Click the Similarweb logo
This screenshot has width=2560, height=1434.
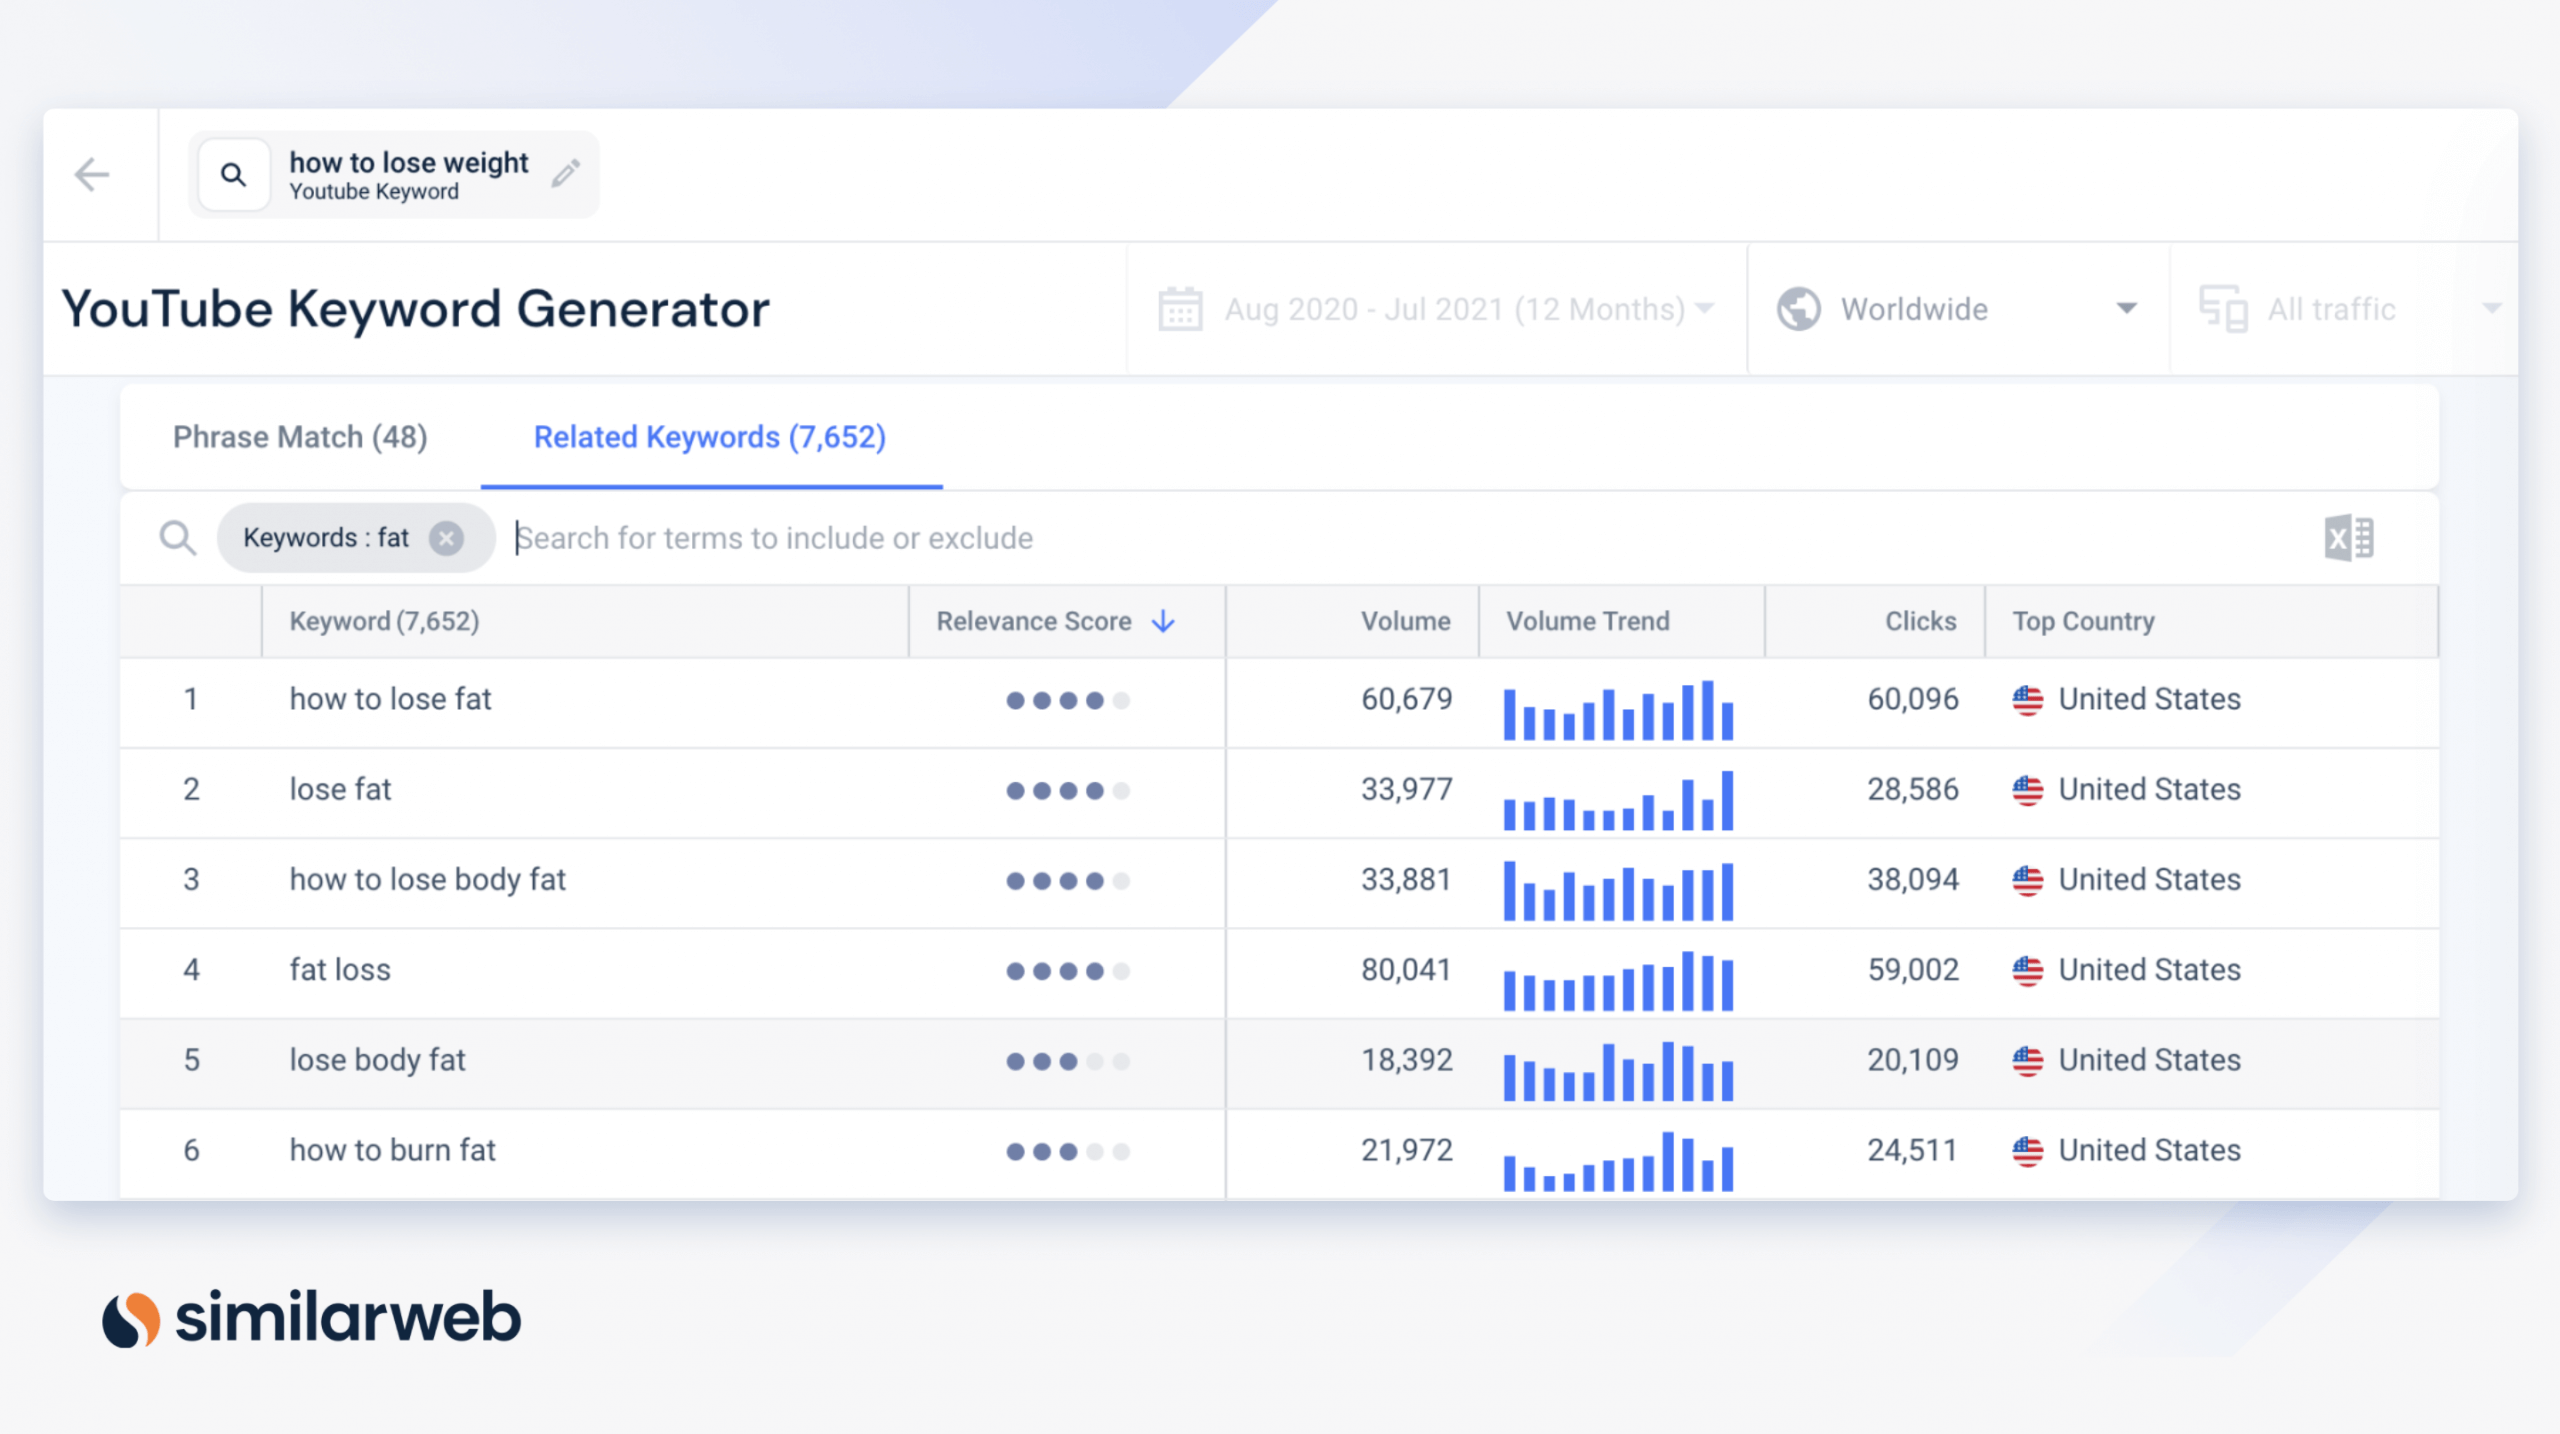click(x=311, y=1317)
